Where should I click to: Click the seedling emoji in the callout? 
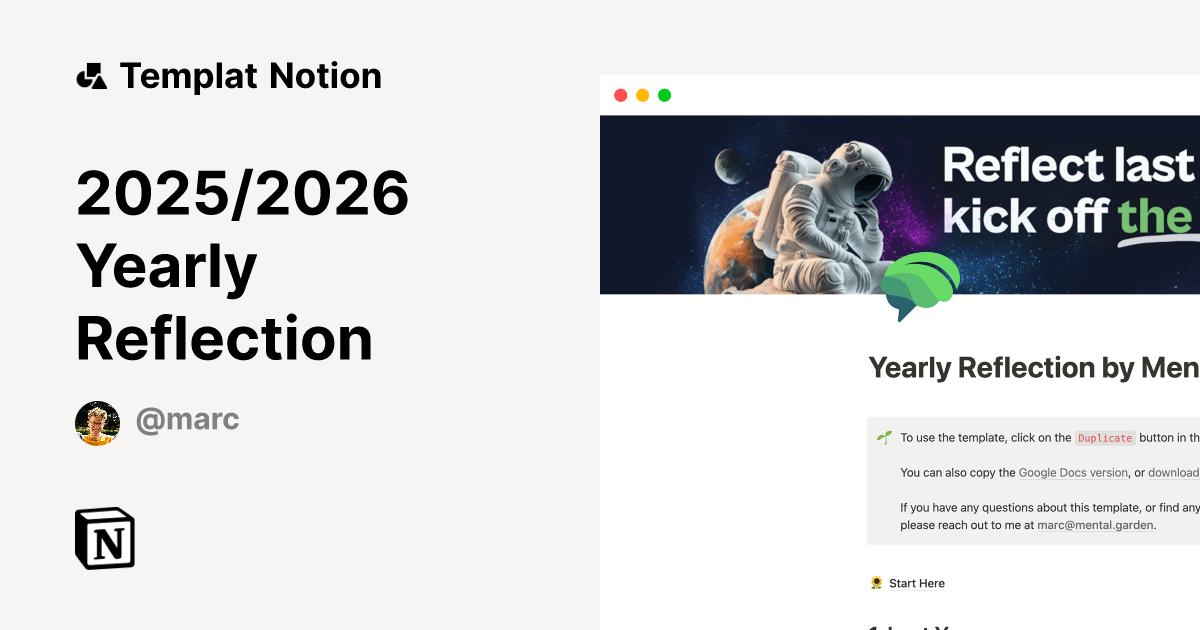[884, 436]
